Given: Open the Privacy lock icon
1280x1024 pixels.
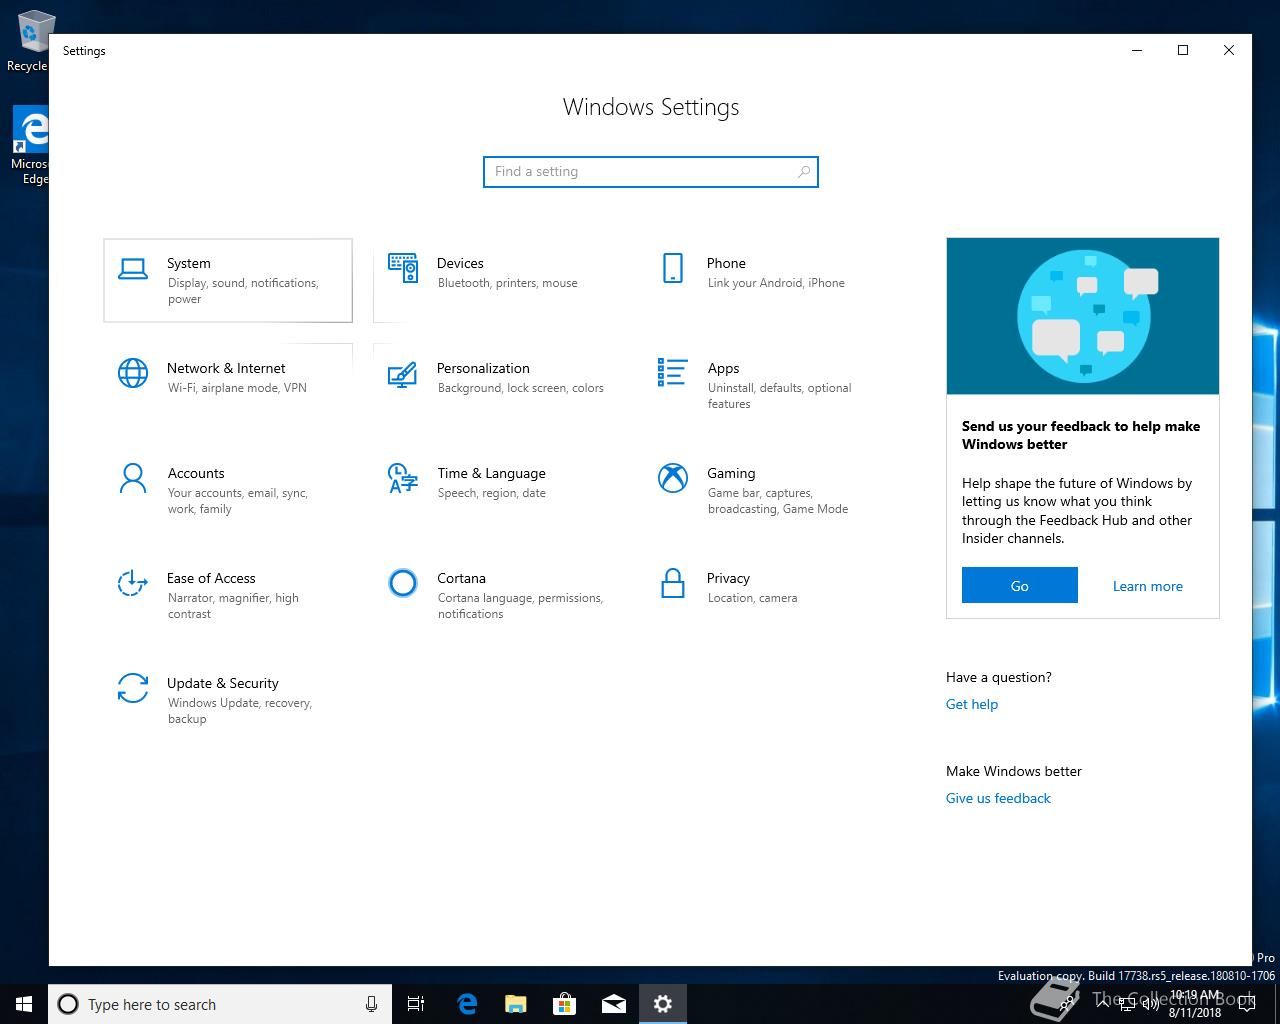Looking at the screenshot, I should (673, 583).
